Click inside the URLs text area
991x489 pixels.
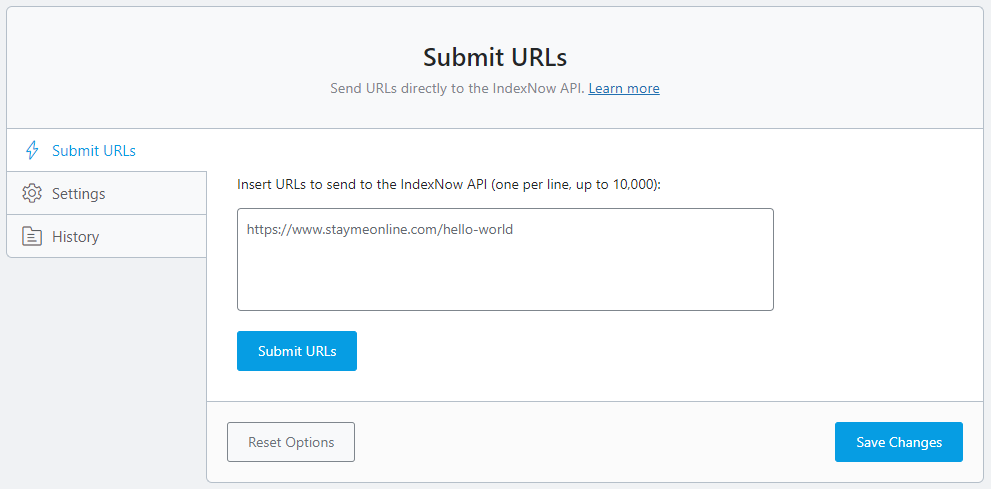[x=505, y=260]
